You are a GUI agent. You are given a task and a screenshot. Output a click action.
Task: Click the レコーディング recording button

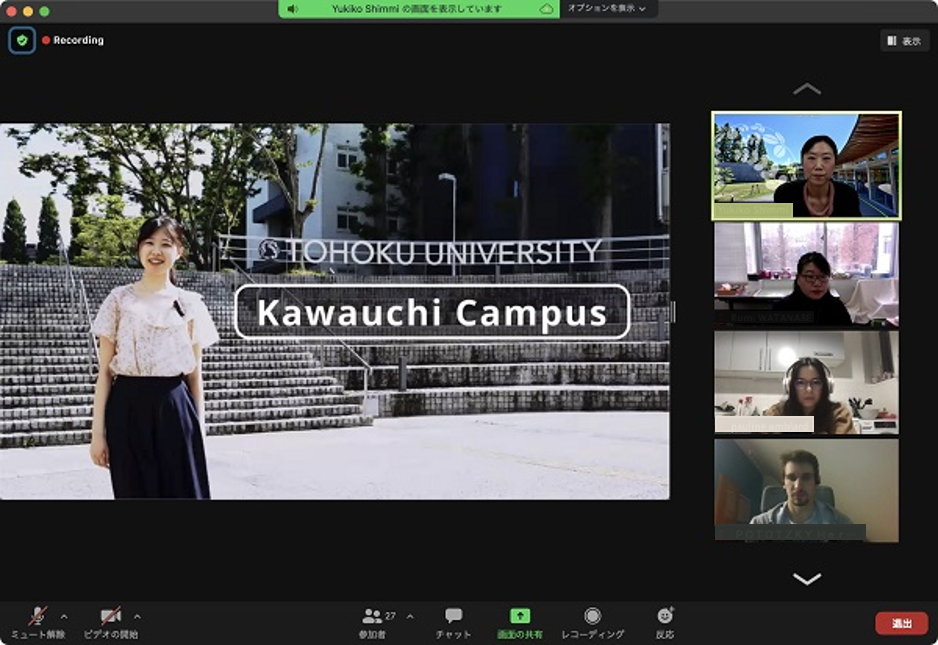pos(592,623)
